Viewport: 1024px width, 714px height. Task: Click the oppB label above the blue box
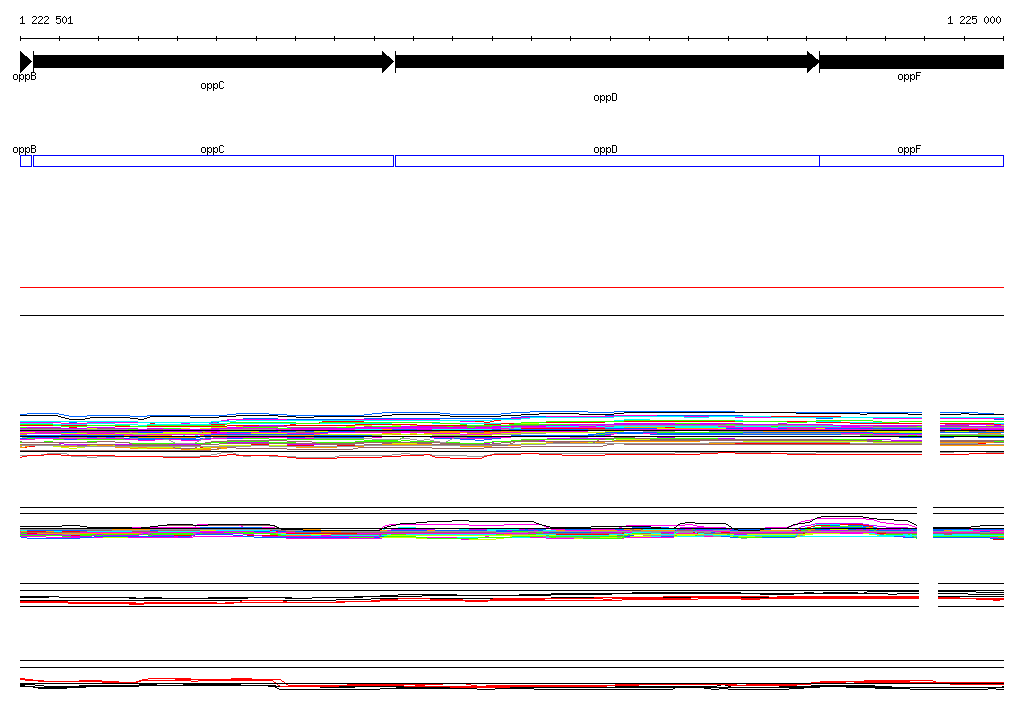pyautogui.click(x=24, y=150)
